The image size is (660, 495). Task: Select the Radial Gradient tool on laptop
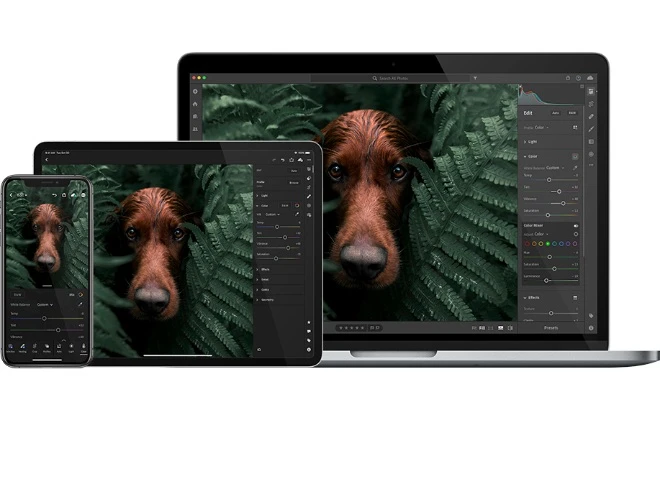pos(591,154)
